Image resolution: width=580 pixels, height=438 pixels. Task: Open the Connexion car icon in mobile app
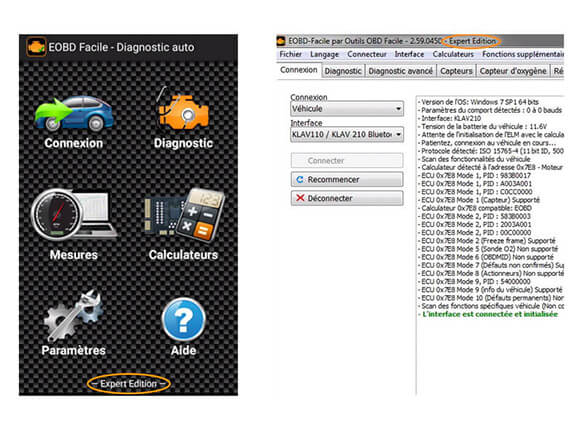(x=74, y=114)
